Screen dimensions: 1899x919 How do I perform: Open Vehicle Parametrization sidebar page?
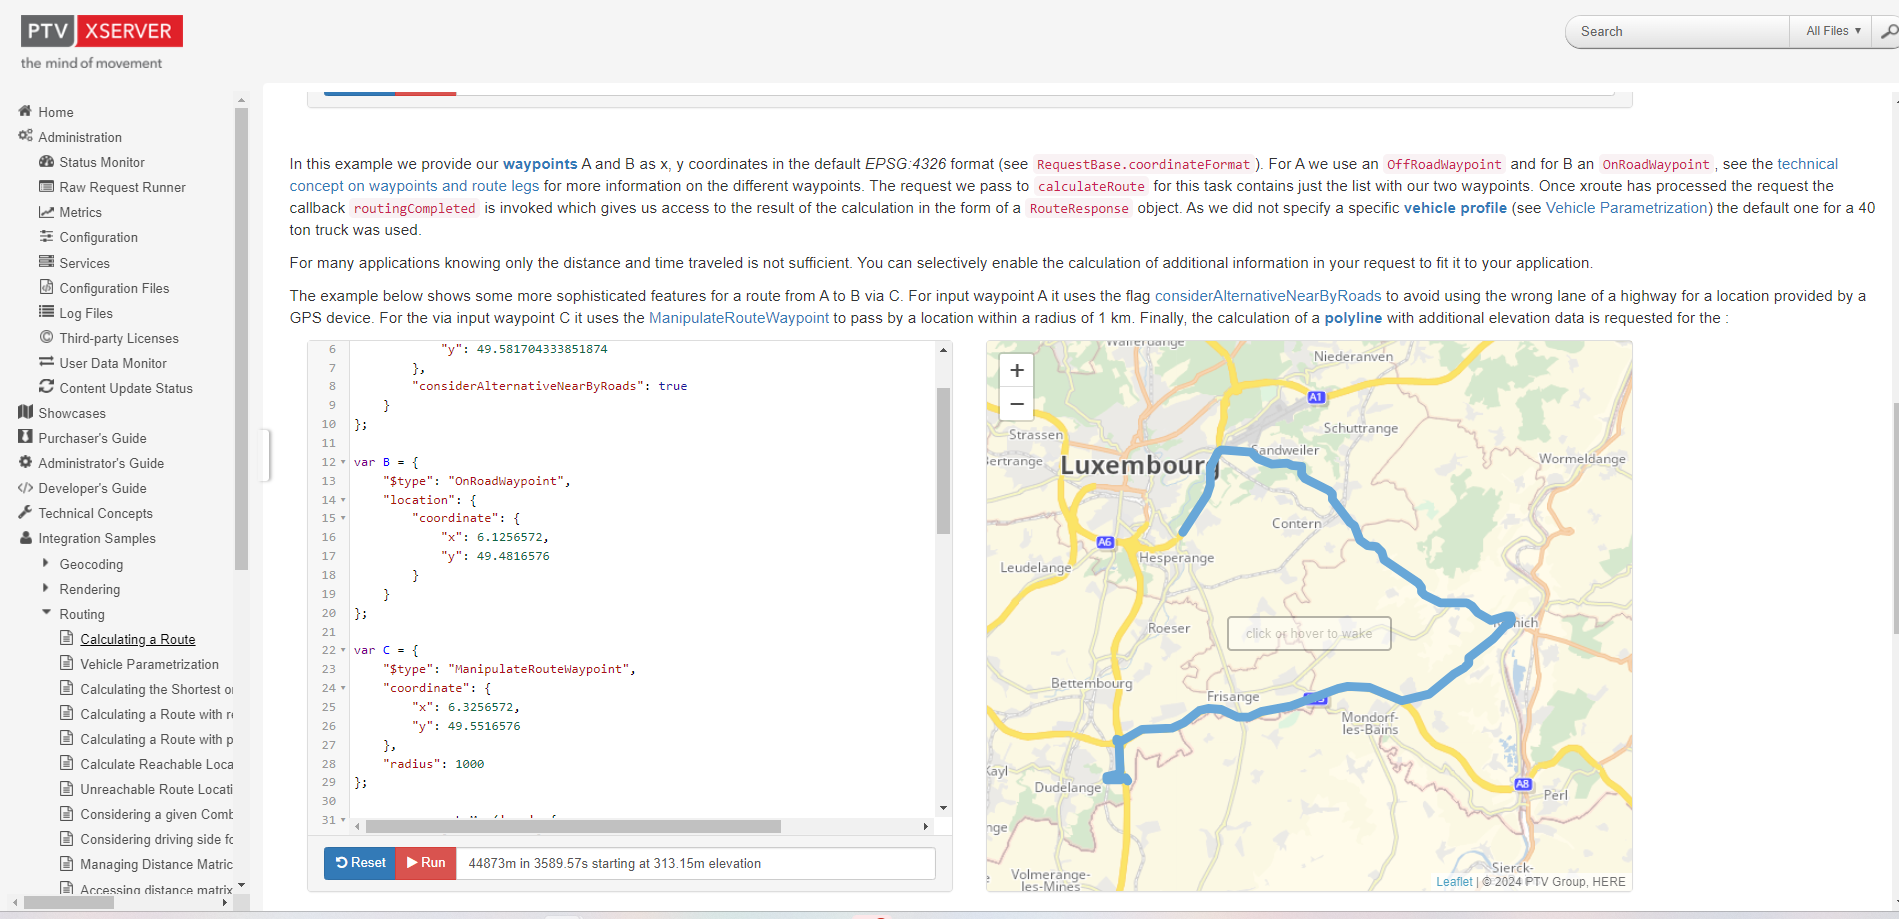(x=149, y=664)
